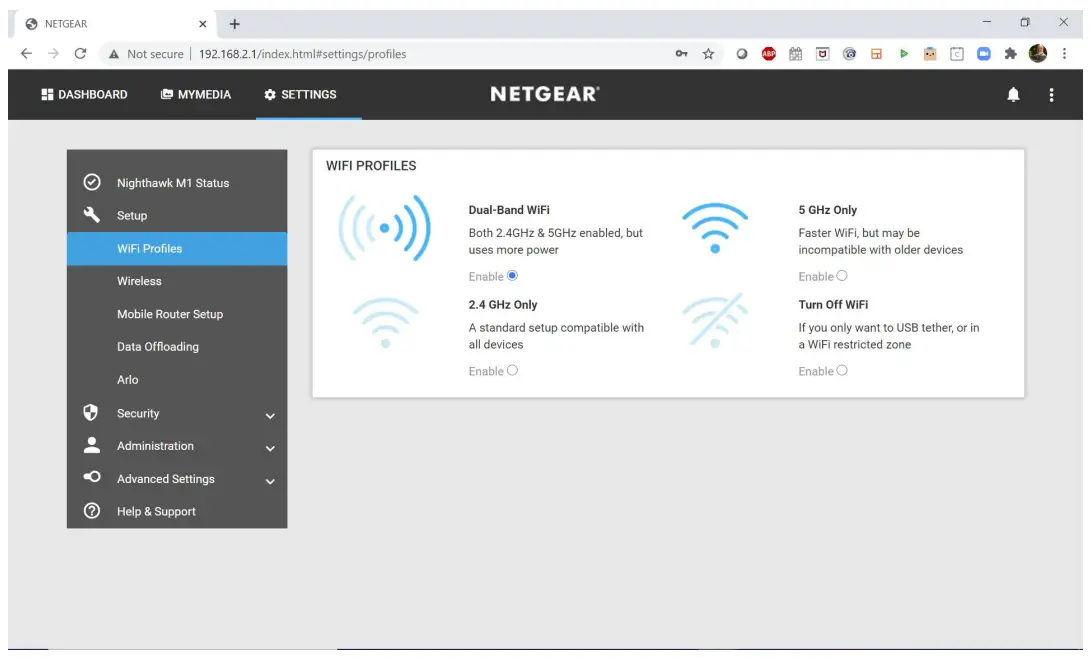Open the Mobile Router Setup page
Viewport: 1091px width, 658px height.
[x=168, y=313]
